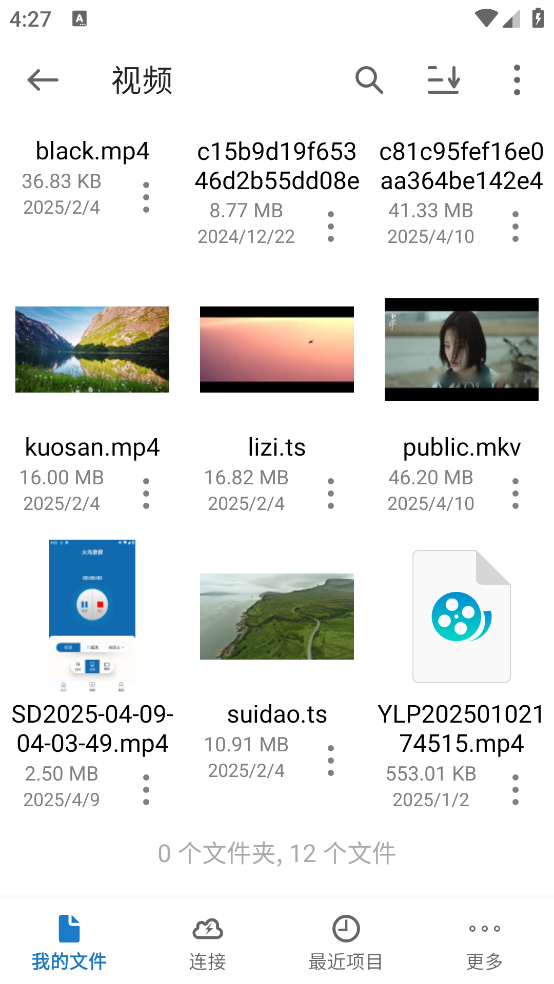Viewport: 554px width, 984px height.
Task: Open options for public.mkv
Action: [515, 493]
